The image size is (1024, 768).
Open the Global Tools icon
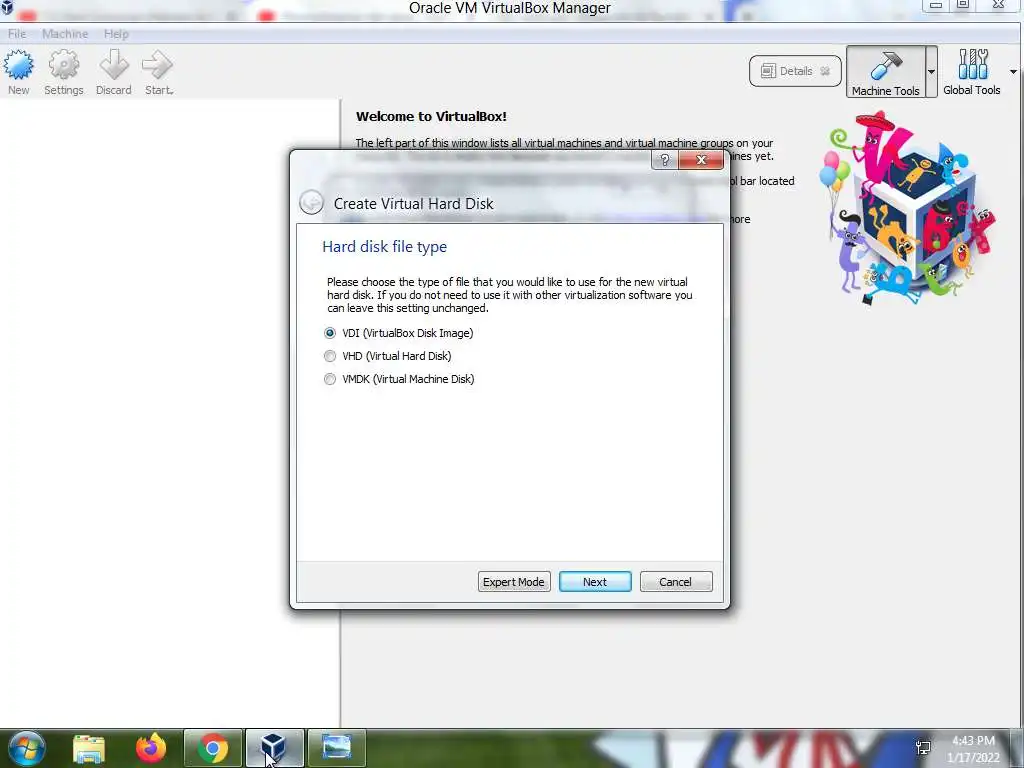click(x=972, y=72)
